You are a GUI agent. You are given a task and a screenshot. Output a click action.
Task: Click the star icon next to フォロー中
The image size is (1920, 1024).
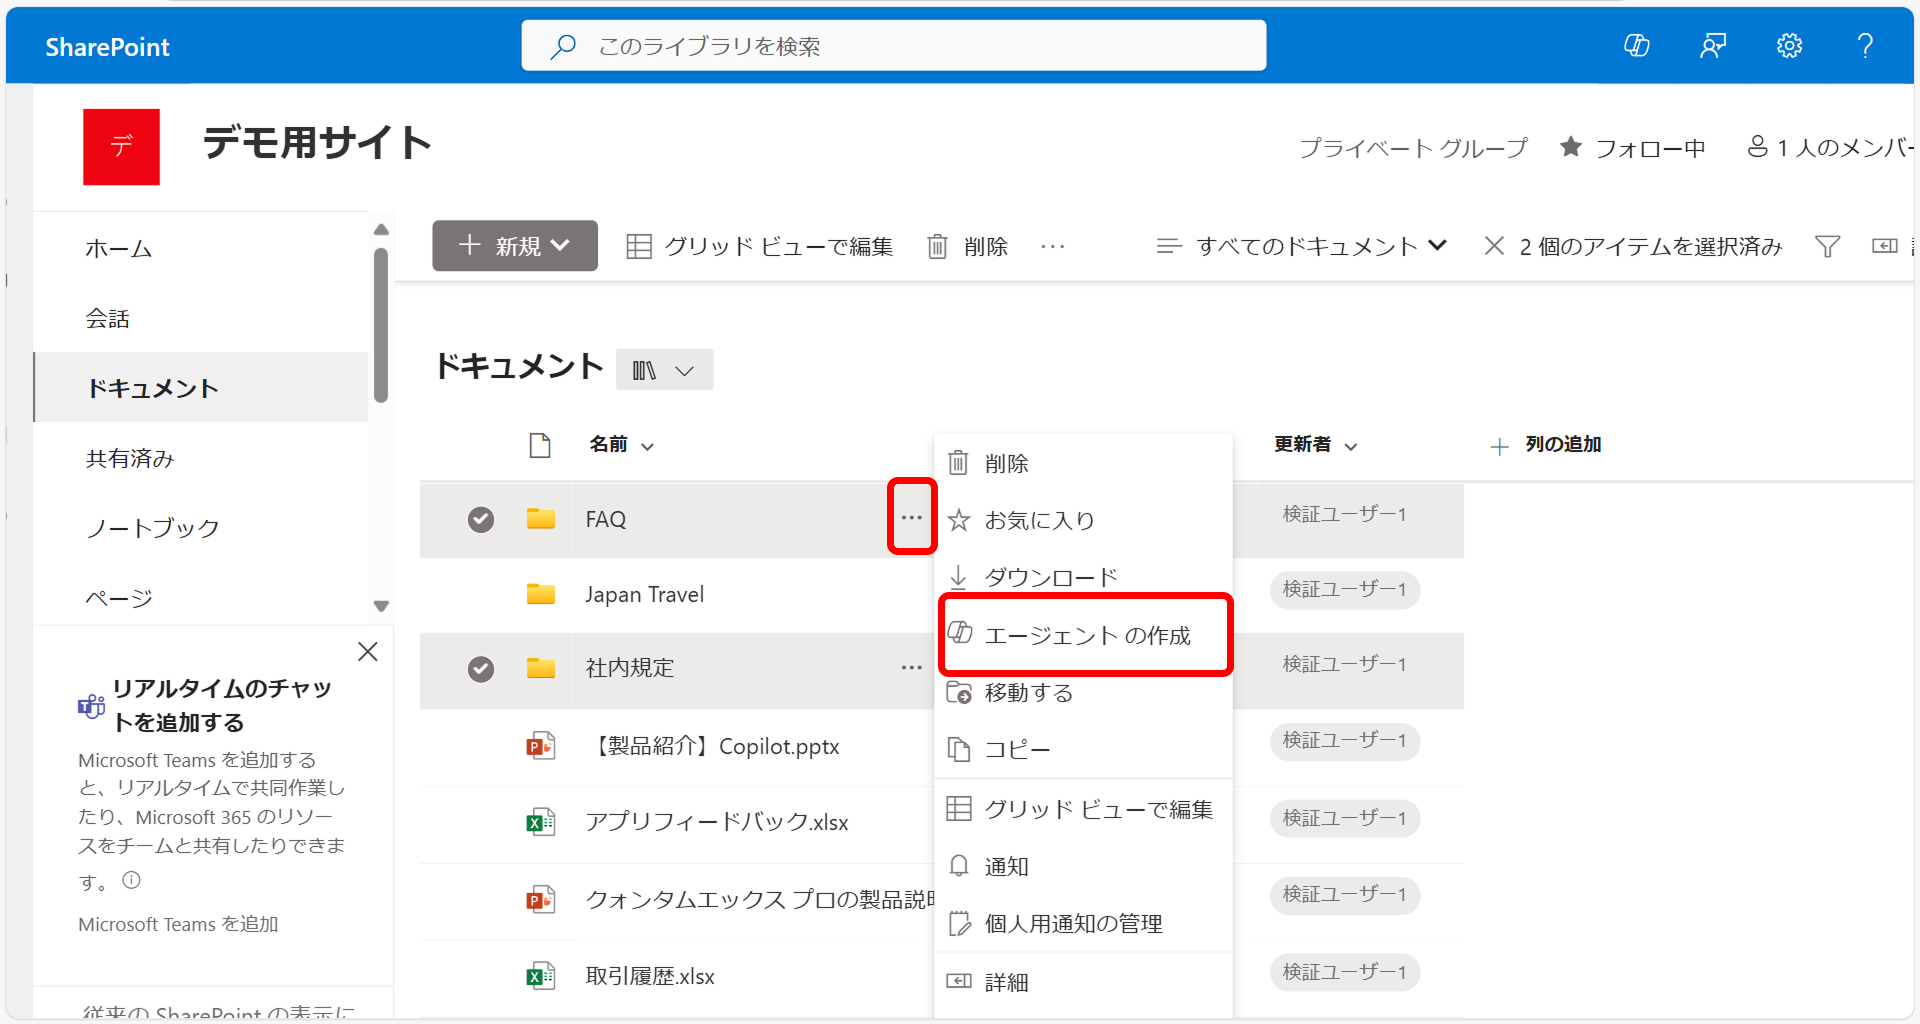[x=1571, y=147]
